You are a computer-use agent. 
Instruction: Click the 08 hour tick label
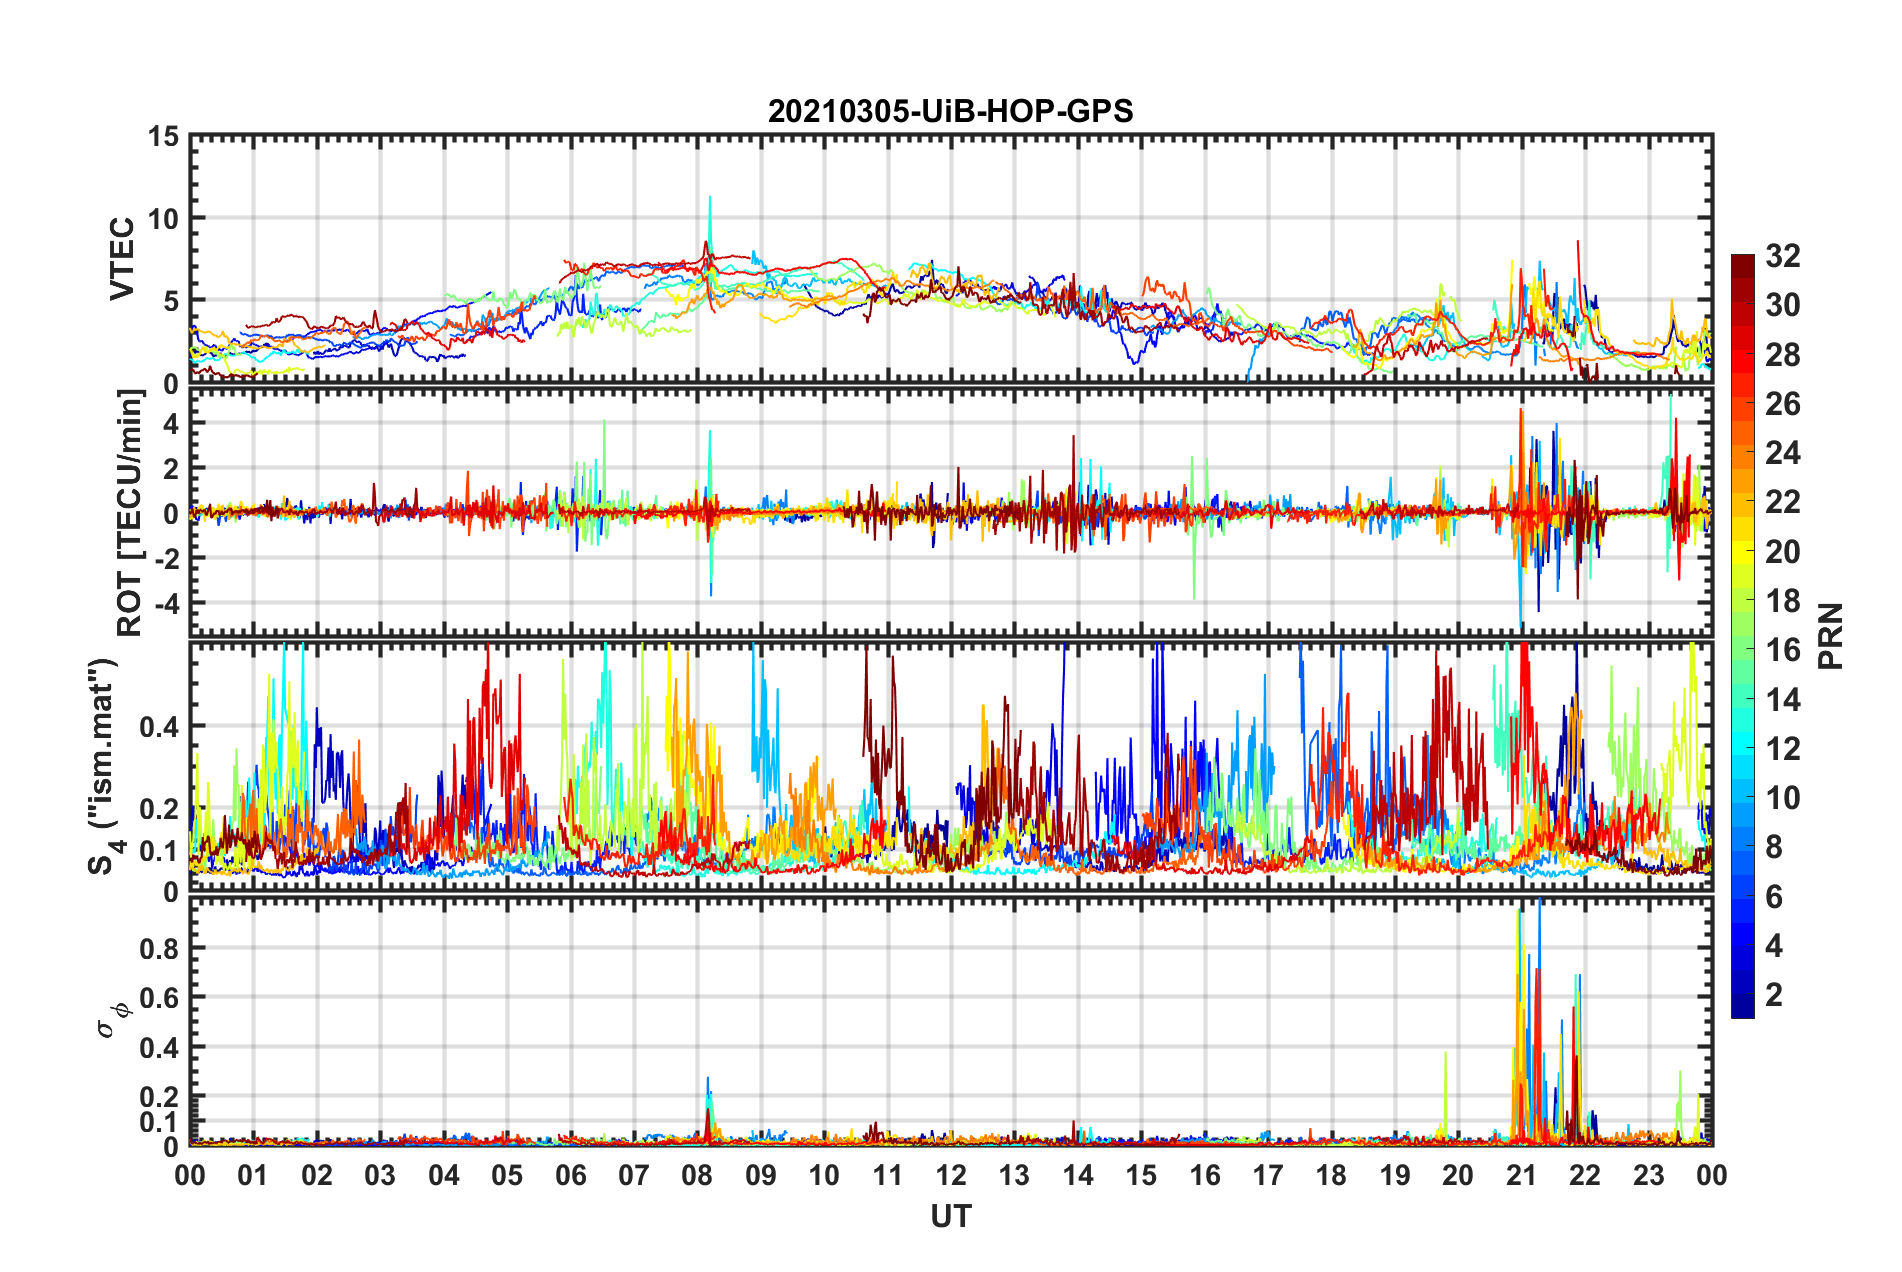(697, 1176)
